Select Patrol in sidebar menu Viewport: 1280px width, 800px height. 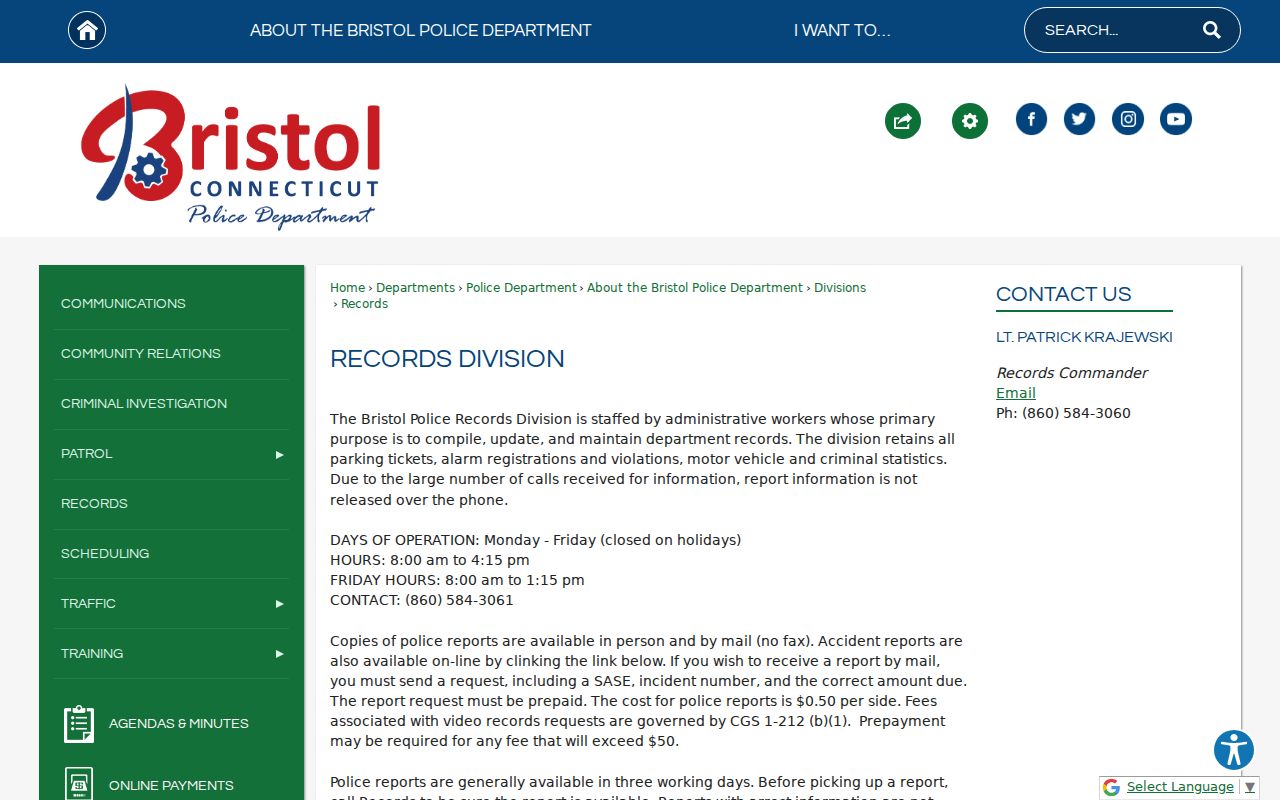(x=87, y=454)
